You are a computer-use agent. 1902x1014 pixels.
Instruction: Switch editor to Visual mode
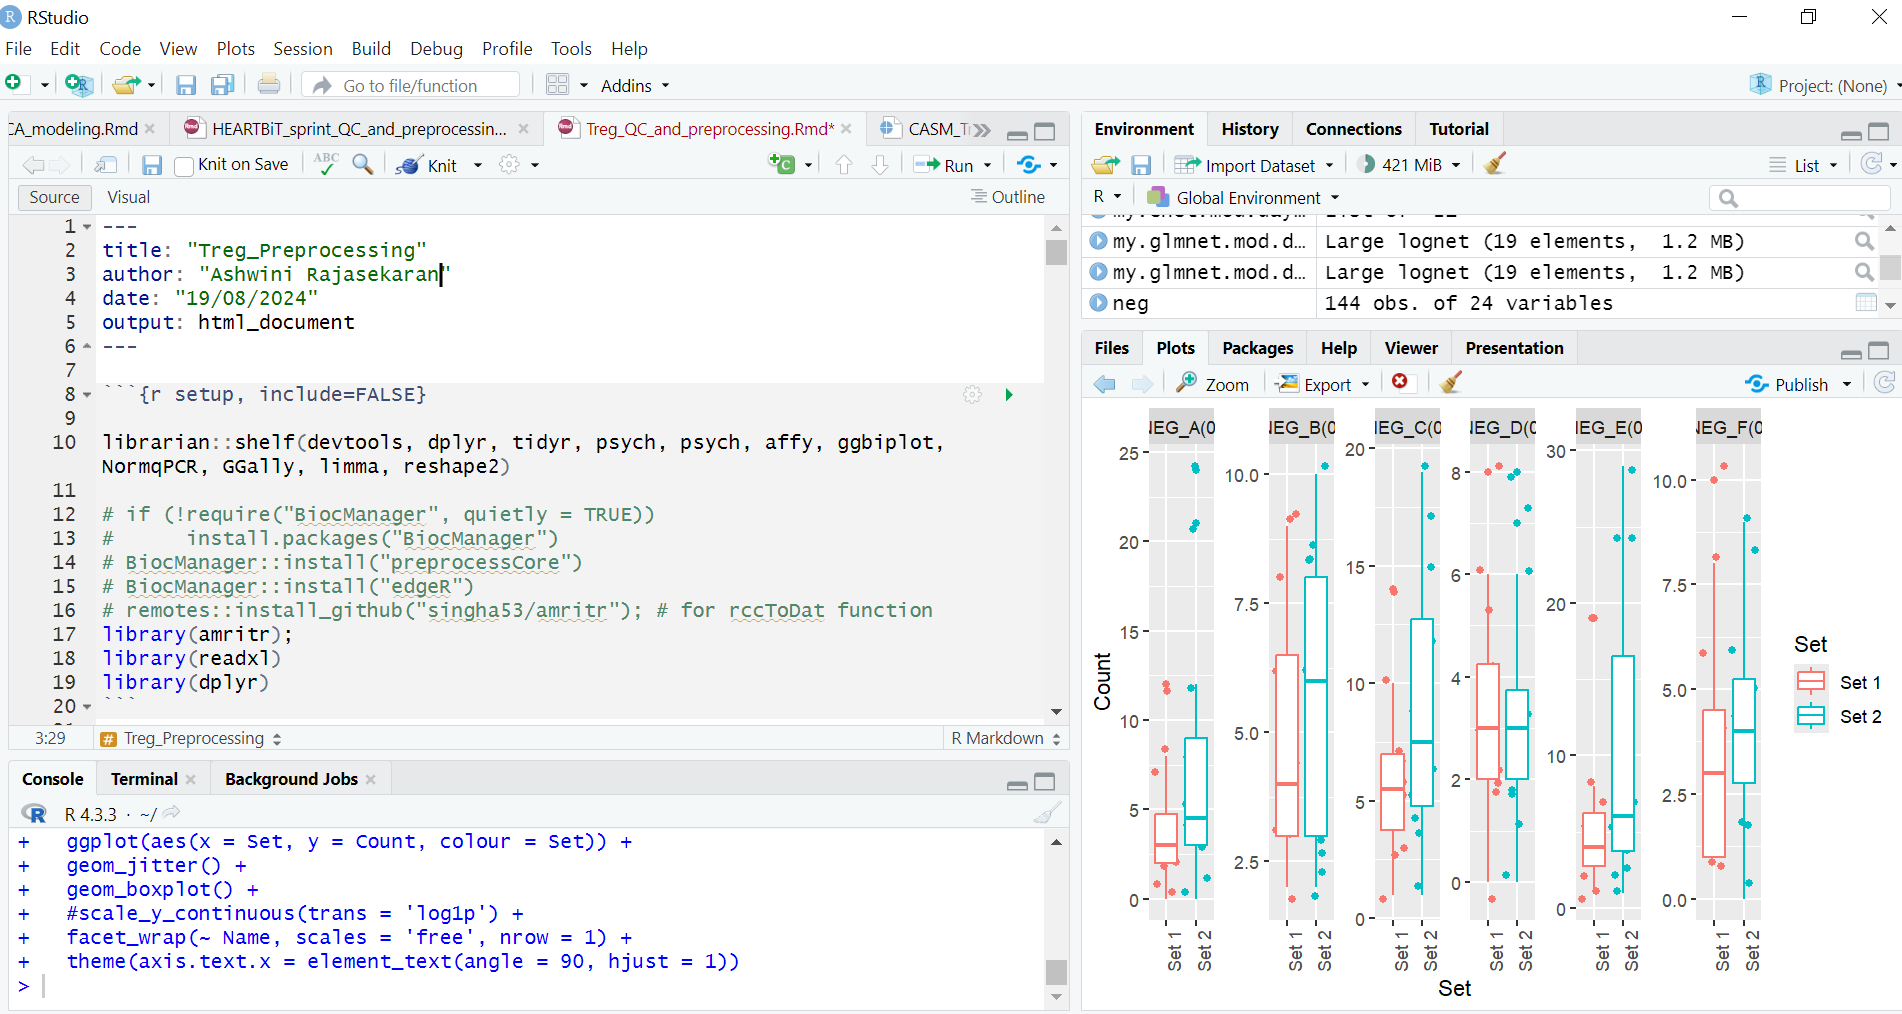pyautogui.click(x=129, y=198)
